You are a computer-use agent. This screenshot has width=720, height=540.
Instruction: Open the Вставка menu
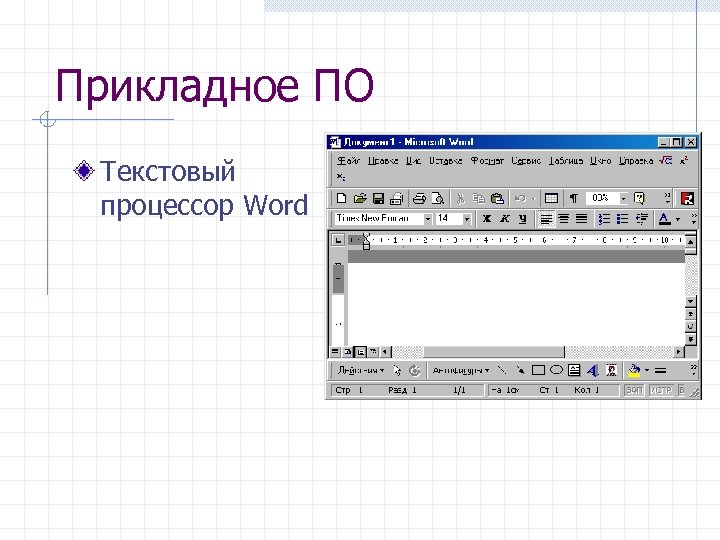point(445,161)
